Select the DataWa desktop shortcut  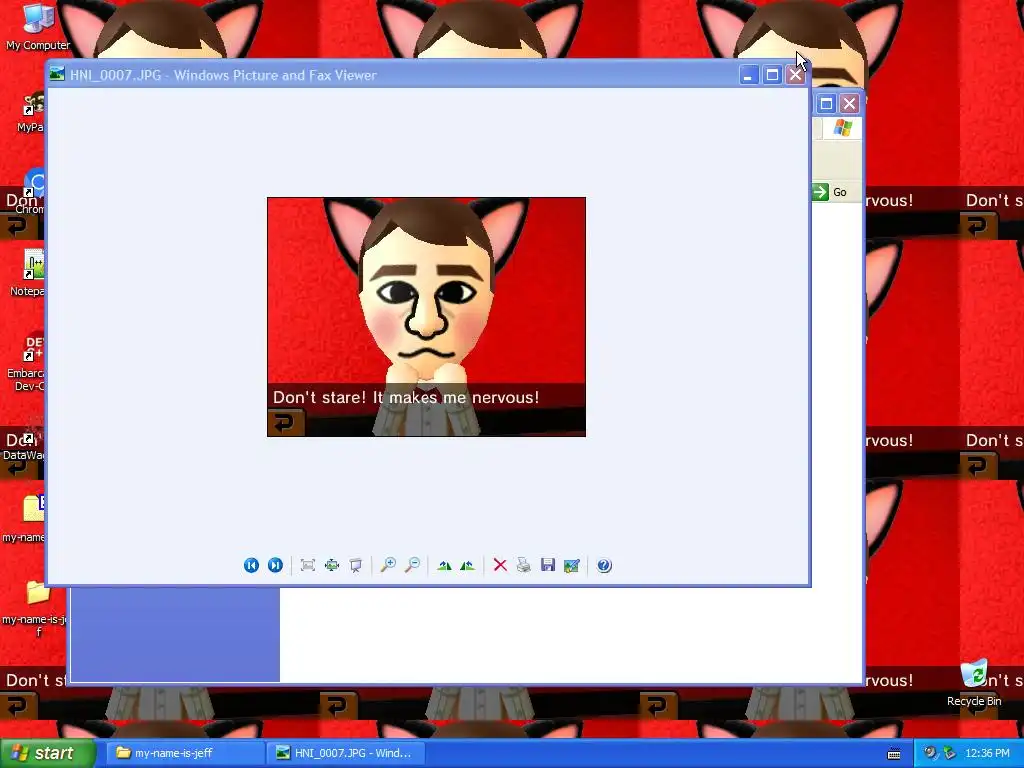click(x=24, y=442)
